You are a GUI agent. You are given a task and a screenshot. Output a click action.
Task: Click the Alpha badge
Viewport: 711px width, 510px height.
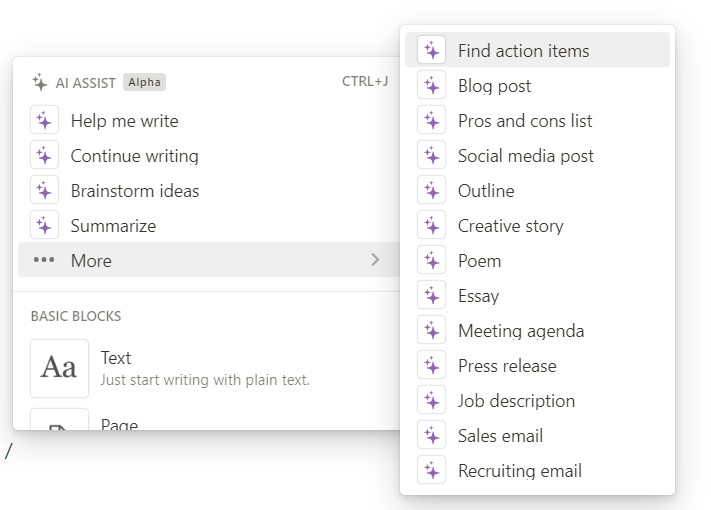click(x=144, y=82)
